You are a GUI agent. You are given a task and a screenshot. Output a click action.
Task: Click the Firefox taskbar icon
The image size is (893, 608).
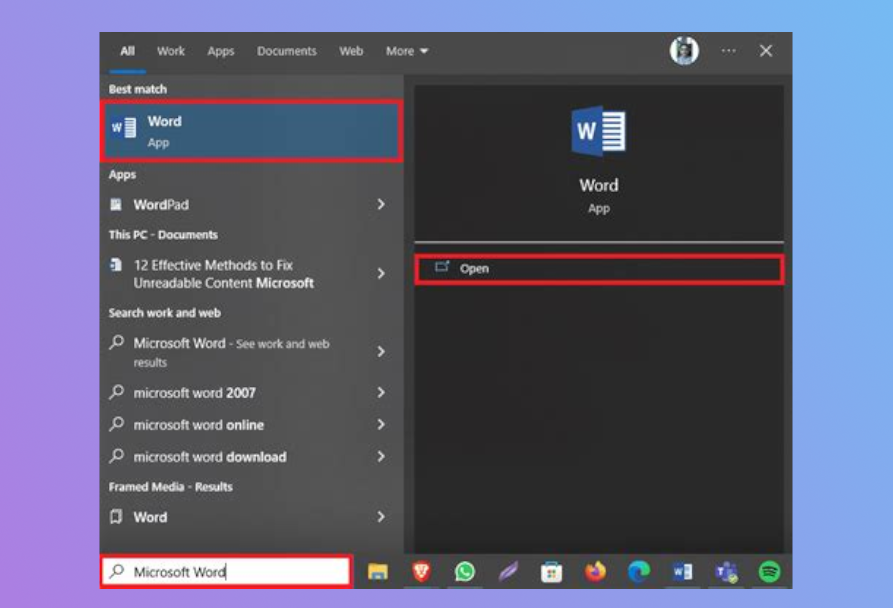[596, 571]
